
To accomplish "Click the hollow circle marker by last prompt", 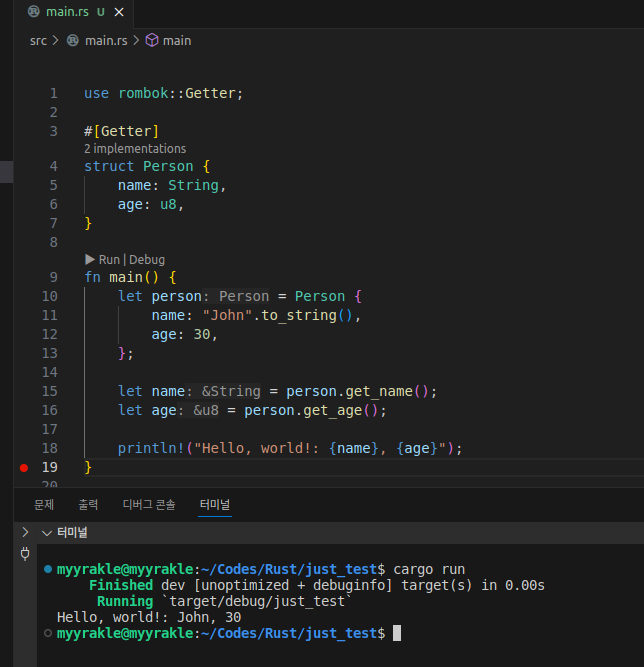I will (x=49, y=633).
